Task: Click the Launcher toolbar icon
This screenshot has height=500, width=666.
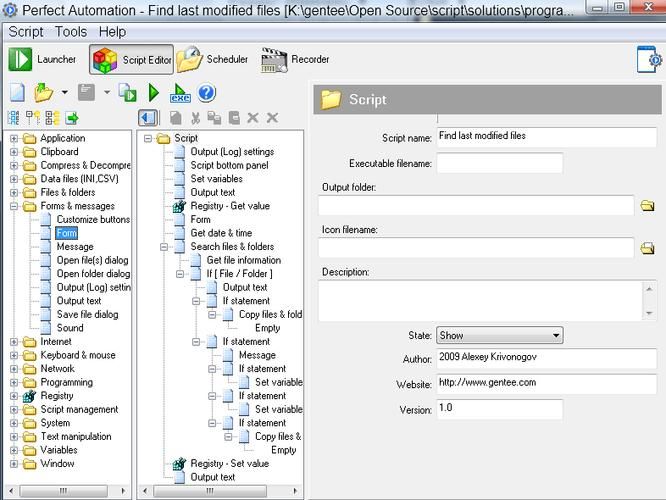Action: (21, 60)
